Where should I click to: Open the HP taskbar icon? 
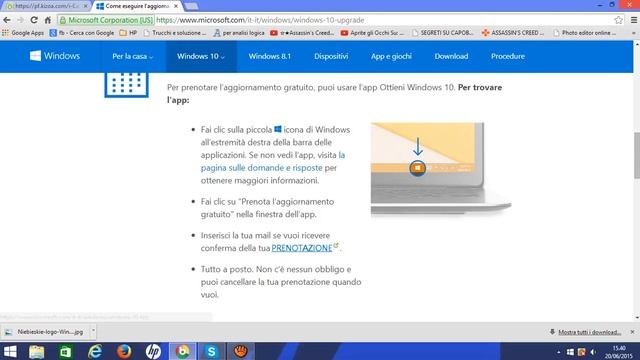[x=153, y=351]
